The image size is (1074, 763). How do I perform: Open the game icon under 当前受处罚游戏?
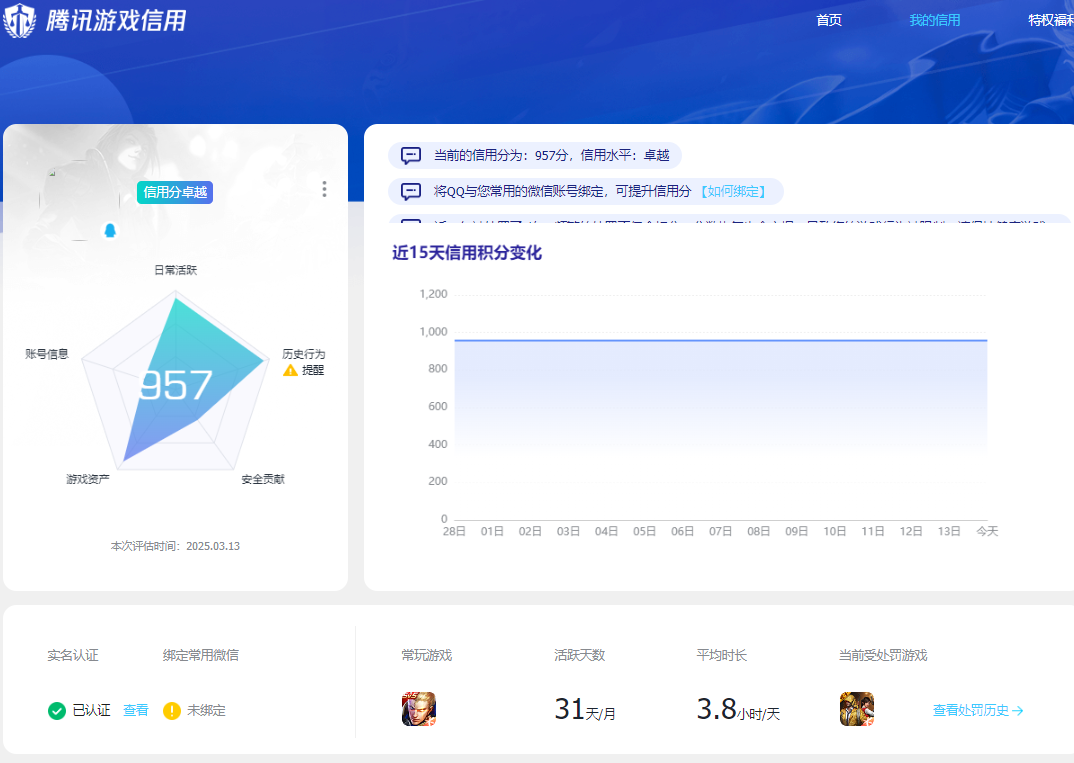tap(857, 709)
